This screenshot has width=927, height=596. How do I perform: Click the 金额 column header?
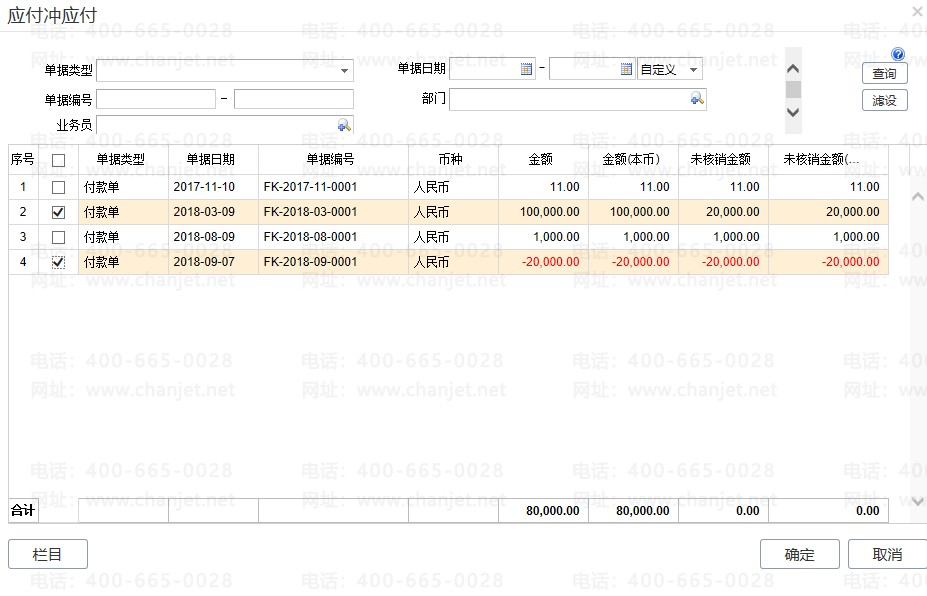click(541, 160)
